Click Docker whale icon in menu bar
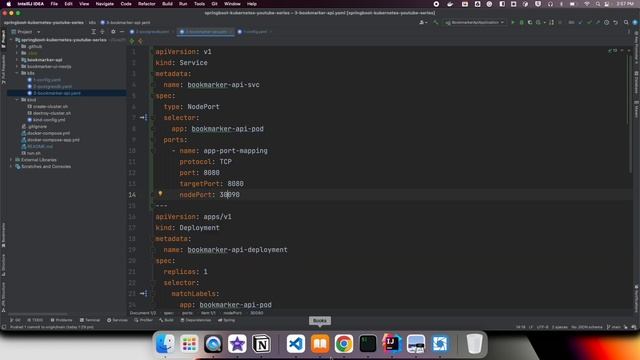The image size is (640, 360). point(450,4)
